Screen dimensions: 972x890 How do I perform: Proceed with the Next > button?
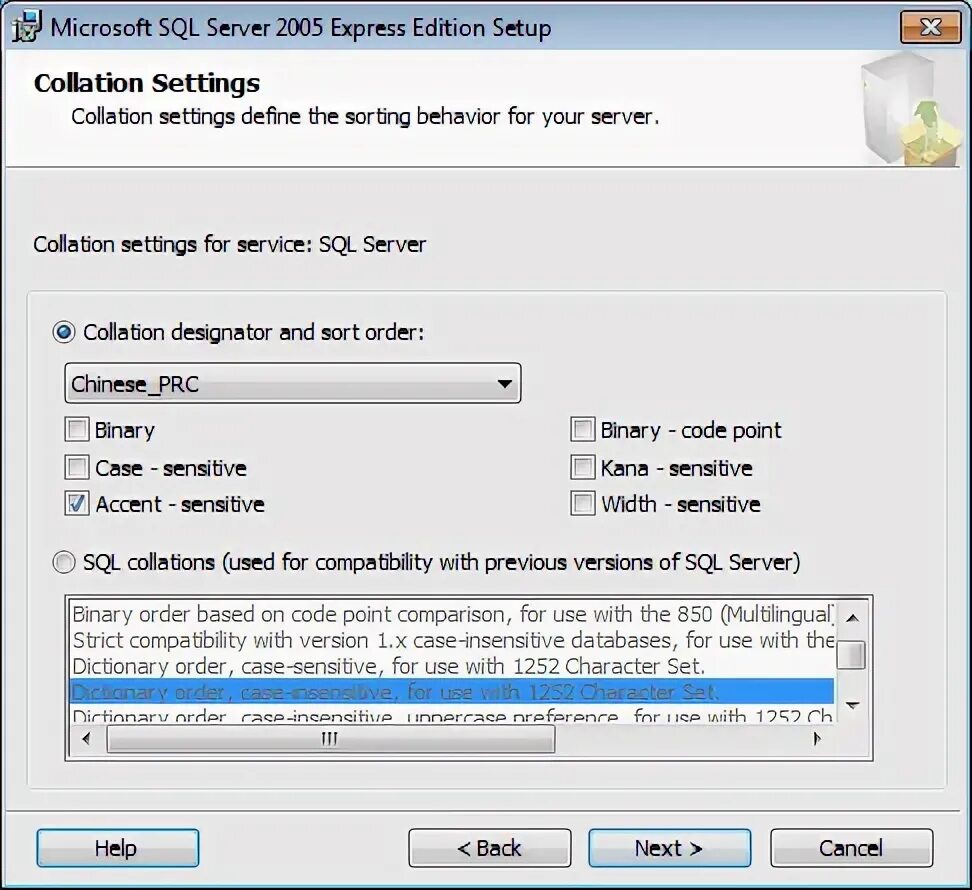pos(669,848)
